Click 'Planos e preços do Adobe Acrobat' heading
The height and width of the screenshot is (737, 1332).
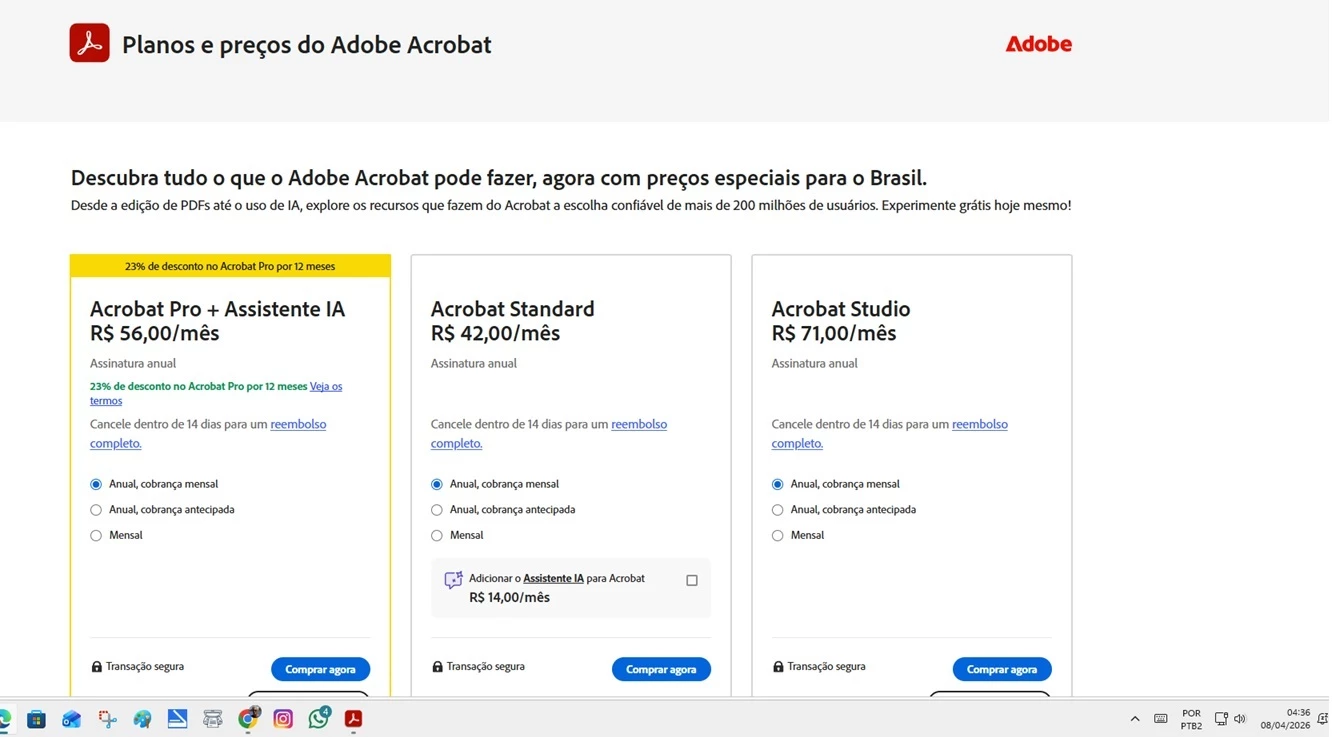click(307, 45)
